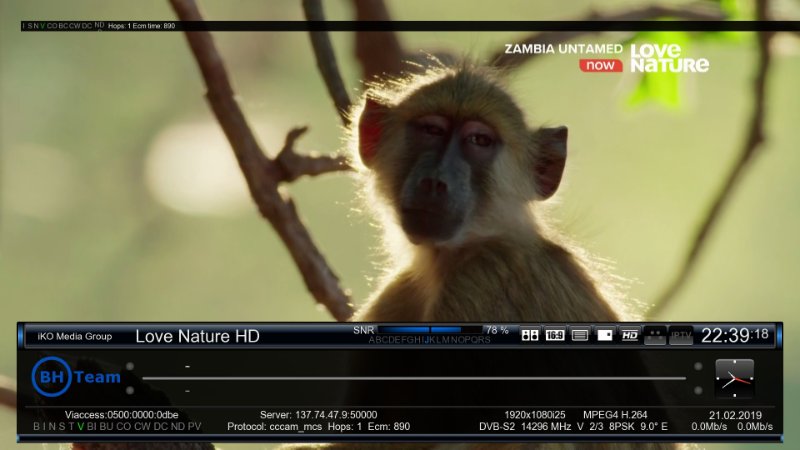Click the date '21.02.2019'
The height and width of the screenshot is (450, 800).
click(x=735, y=415)
